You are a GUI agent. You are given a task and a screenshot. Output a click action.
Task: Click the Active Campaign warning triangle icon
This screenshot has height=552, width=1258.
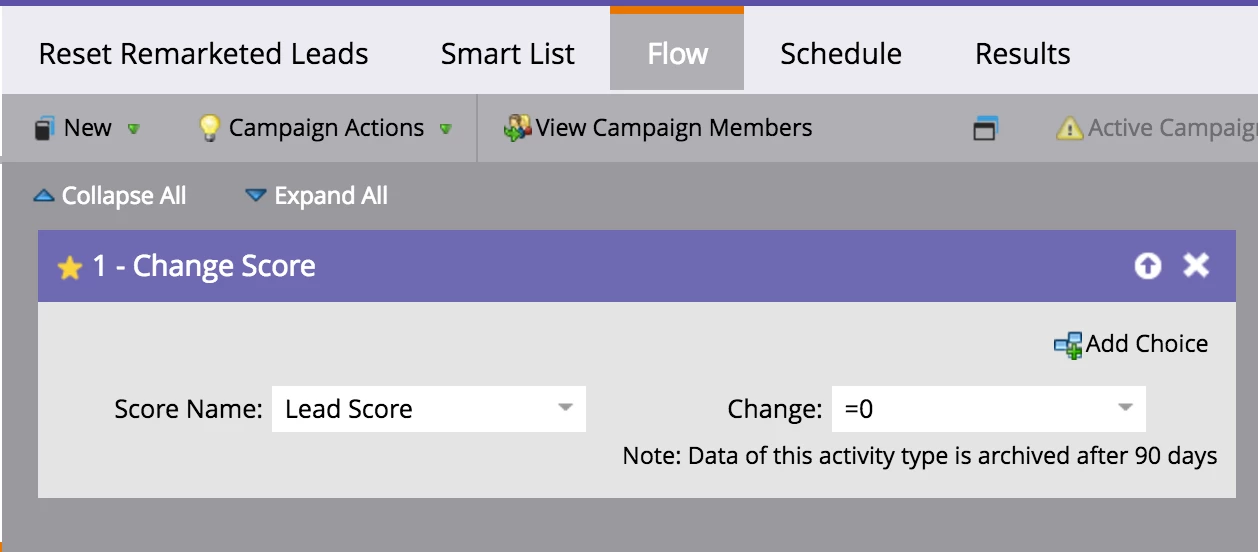click(x=1069, y=128)
